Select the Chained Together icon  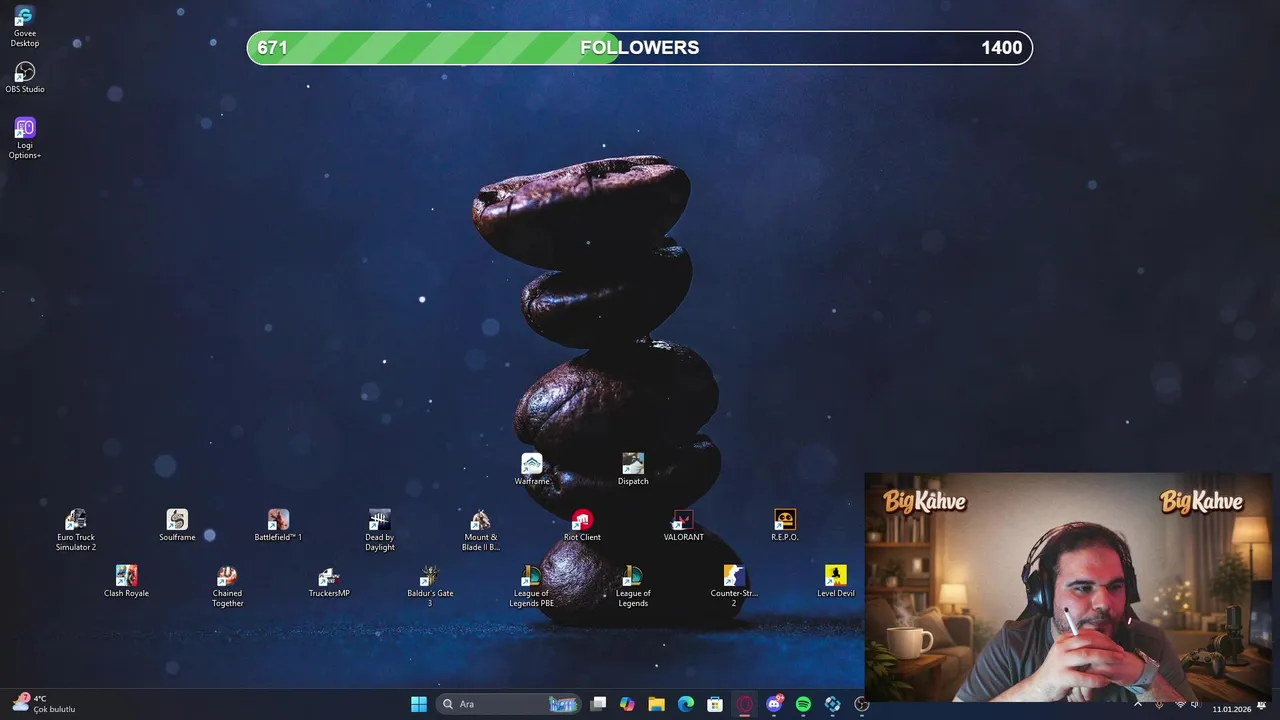click(228, 586)
